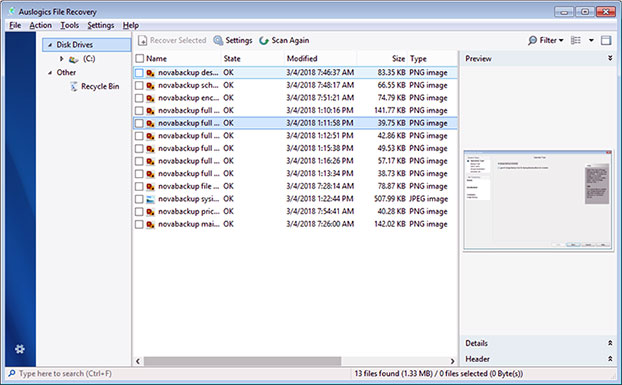Open the Help menu
The image size is (622, 385).
(131, 25)
